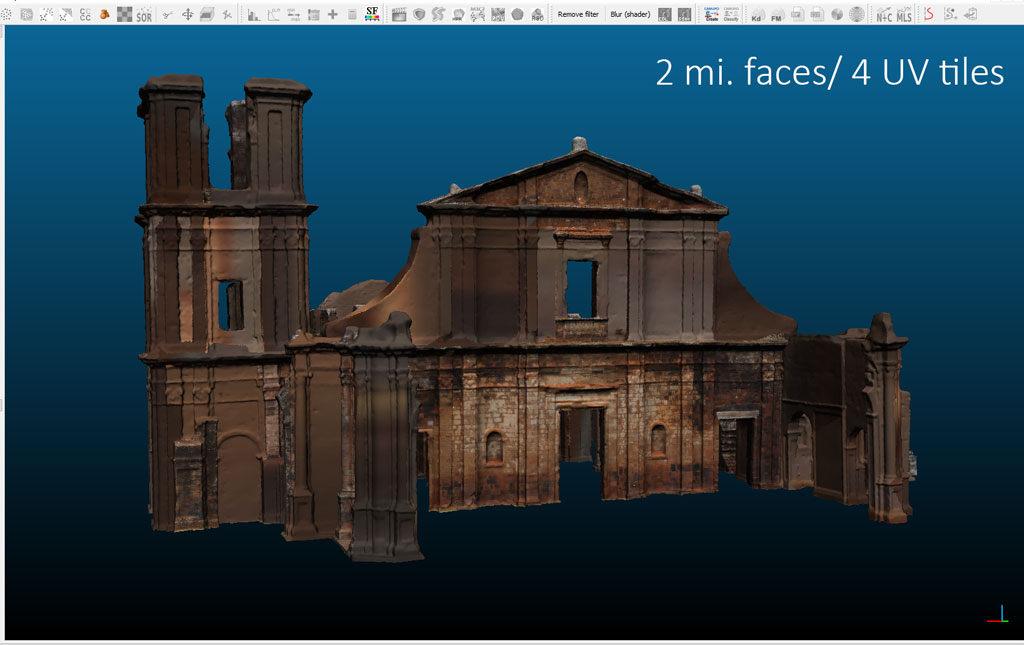Click the CANUPO Classify toolbar item
Image resolution: width=1024 pixels, height=645 pixels.
coord(731,14)
